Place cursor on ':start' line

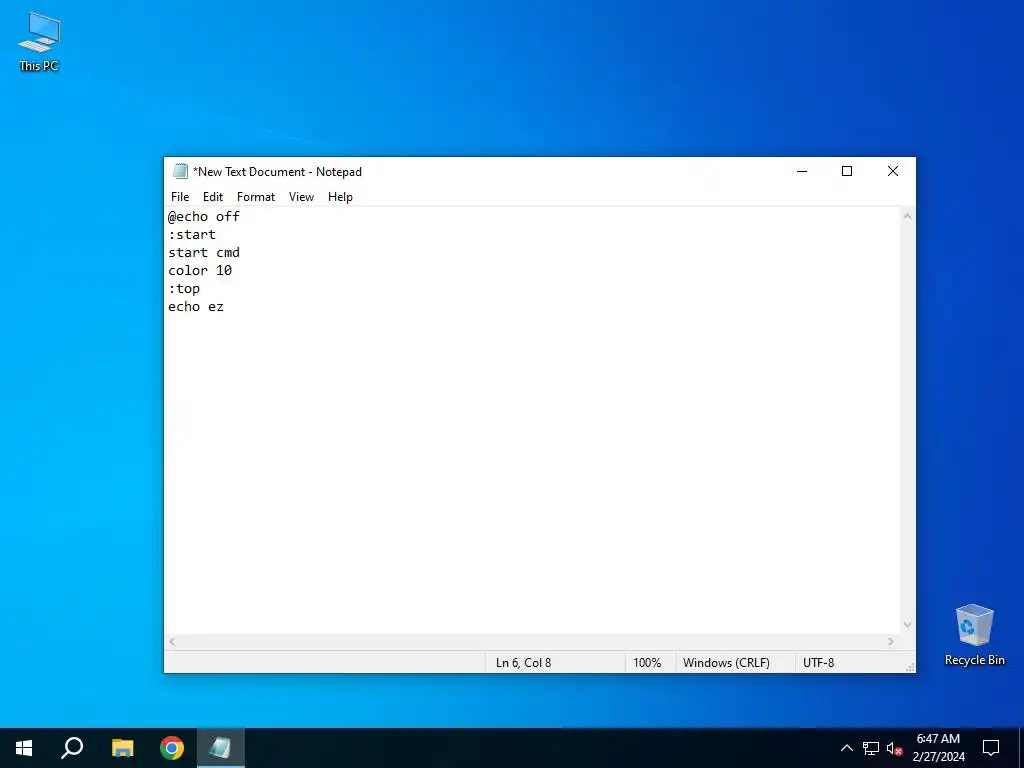click(x=192, y=234)
